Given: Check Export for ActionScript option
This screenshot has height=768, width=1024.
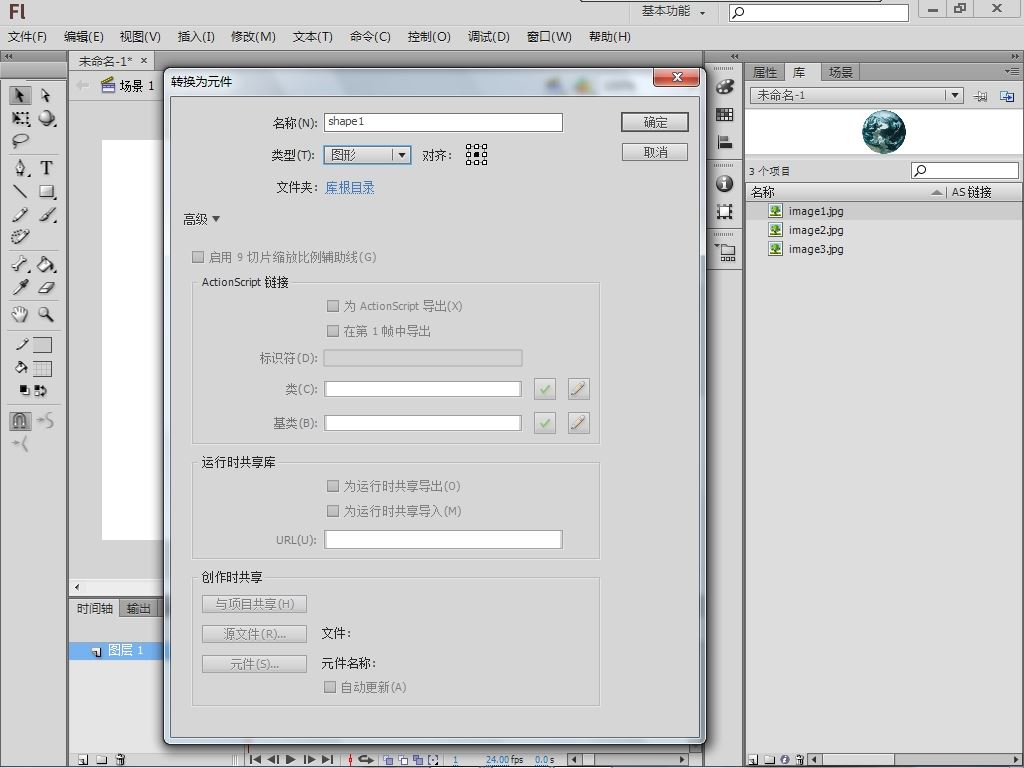Looking at the screenshot, I should 333,306.
